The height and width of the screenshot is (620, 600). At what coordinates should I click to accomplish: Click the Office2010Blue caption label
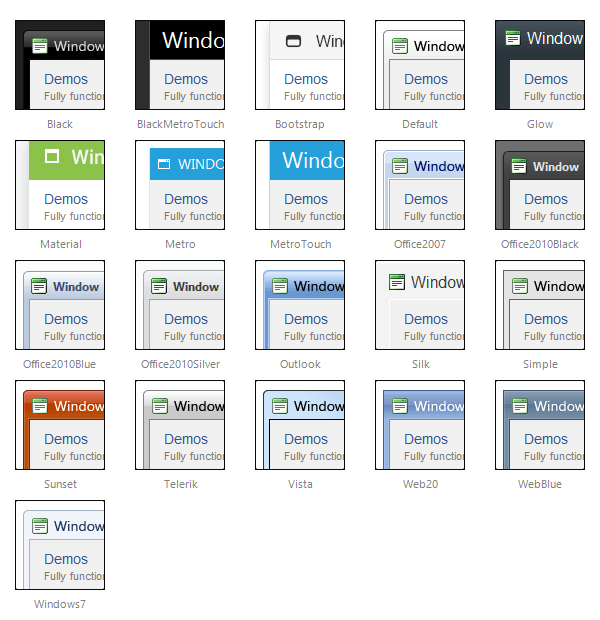pos(60,364)
